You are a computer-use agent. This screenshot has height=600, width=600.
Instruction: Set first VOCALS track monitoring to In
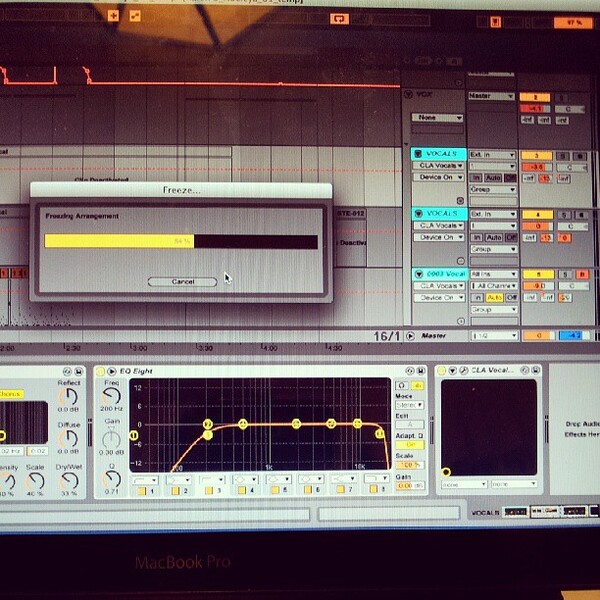point(476,178)
